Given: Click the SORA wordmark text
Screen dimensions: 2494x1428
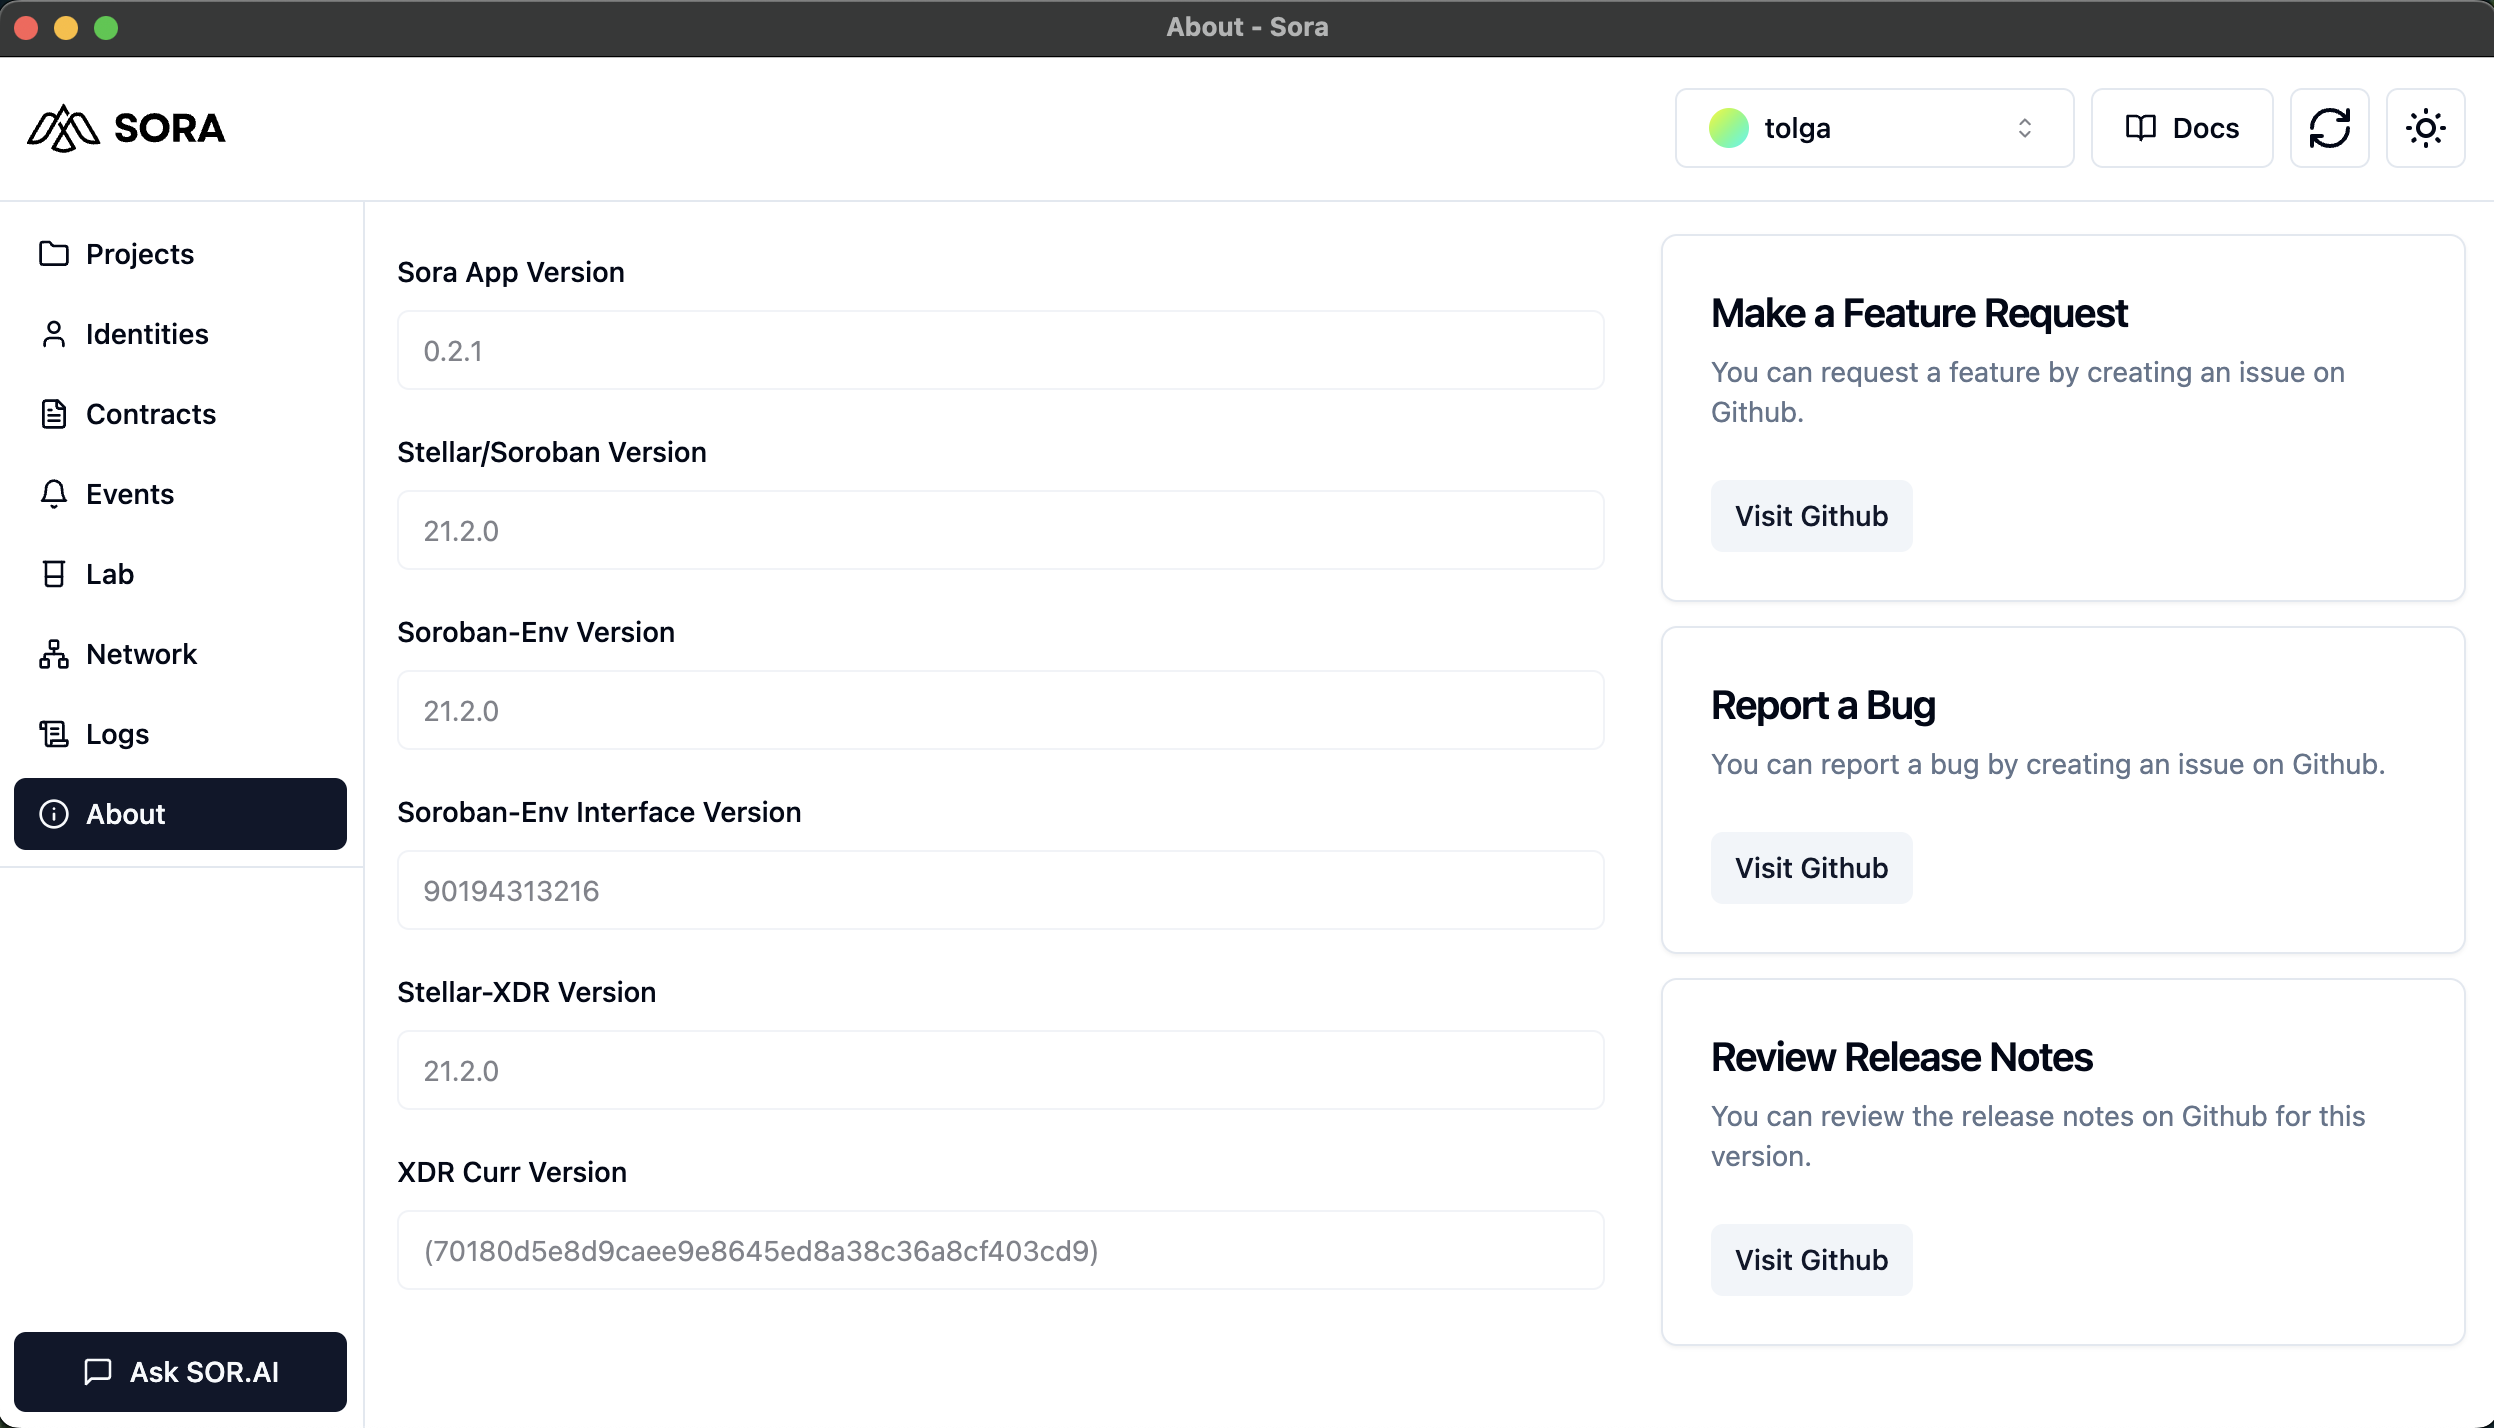Looking at the screenshot, I should click(x=170, y=128).
